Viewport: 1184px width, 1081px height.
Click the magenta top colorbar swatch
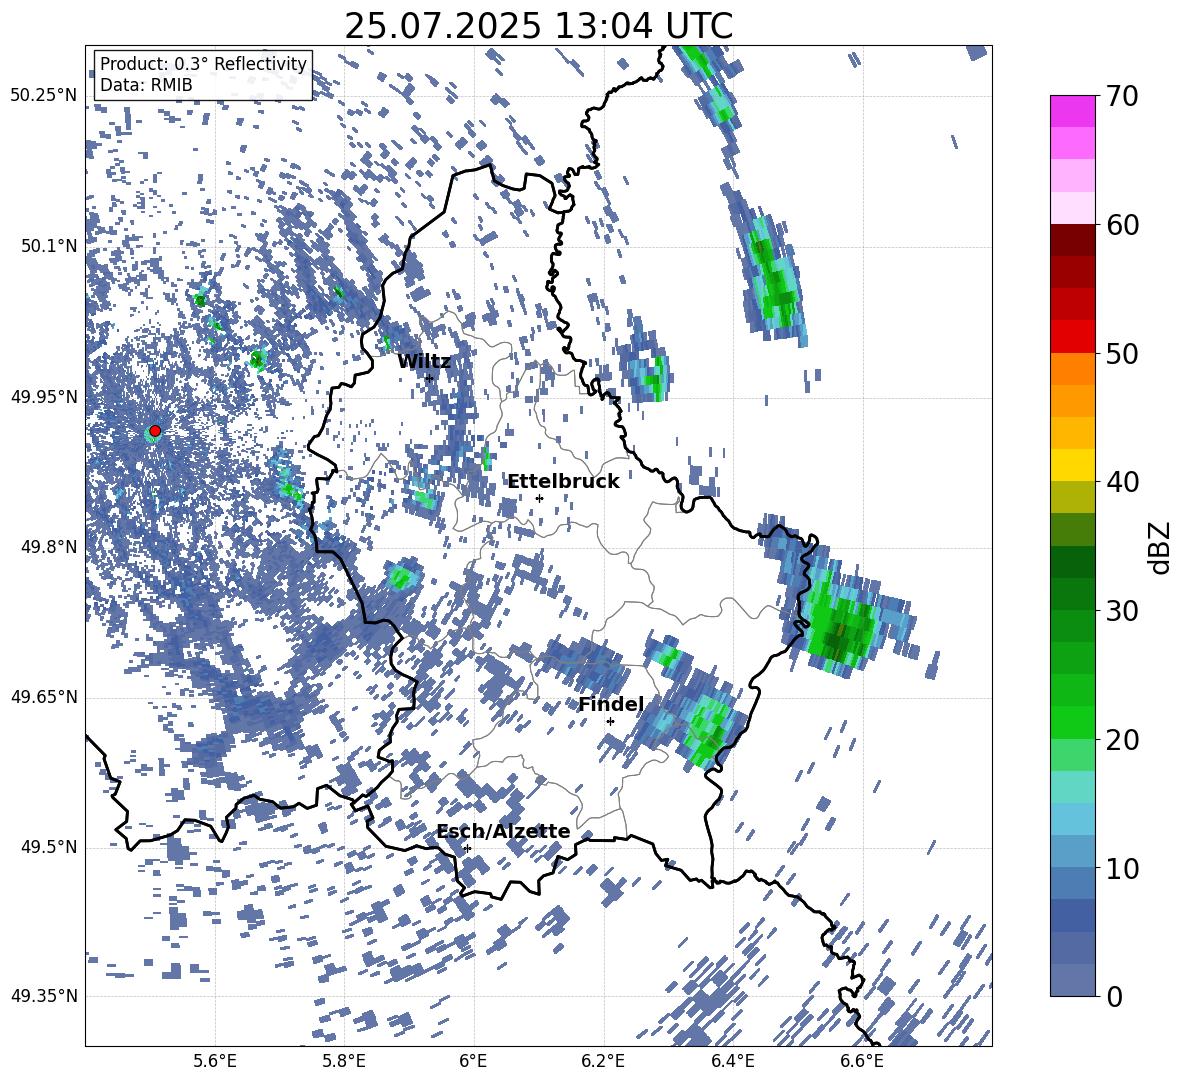pos(1072,112)
